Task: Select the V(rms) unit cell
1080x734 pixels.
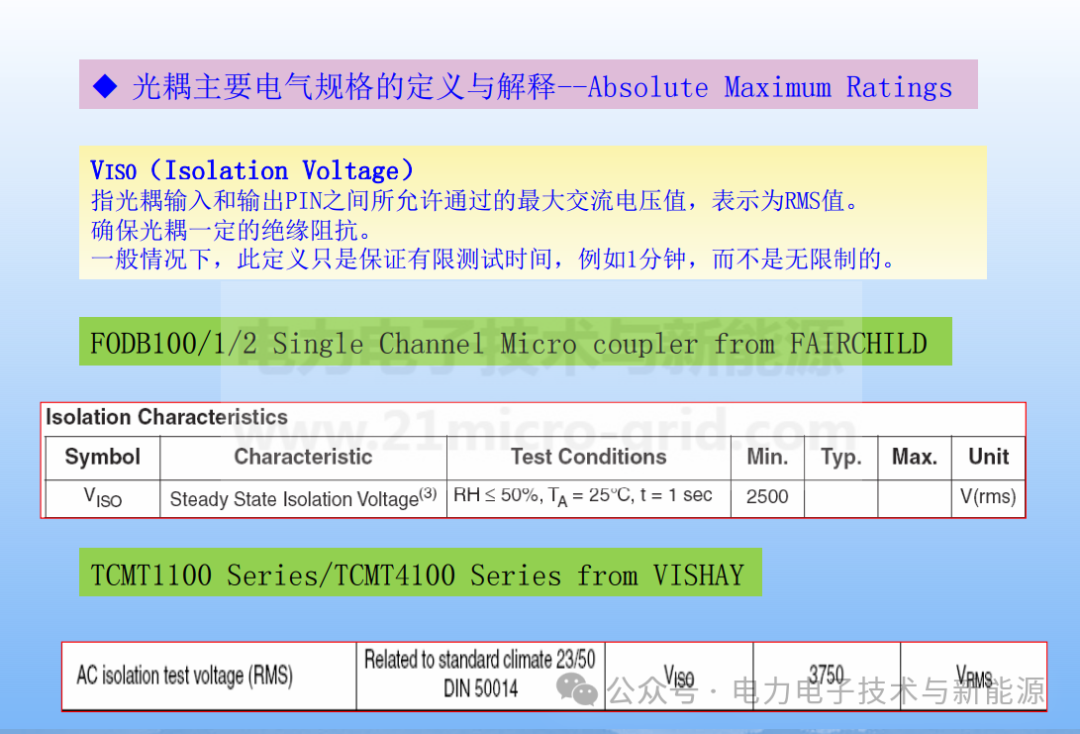Action: tap(988, 496)
